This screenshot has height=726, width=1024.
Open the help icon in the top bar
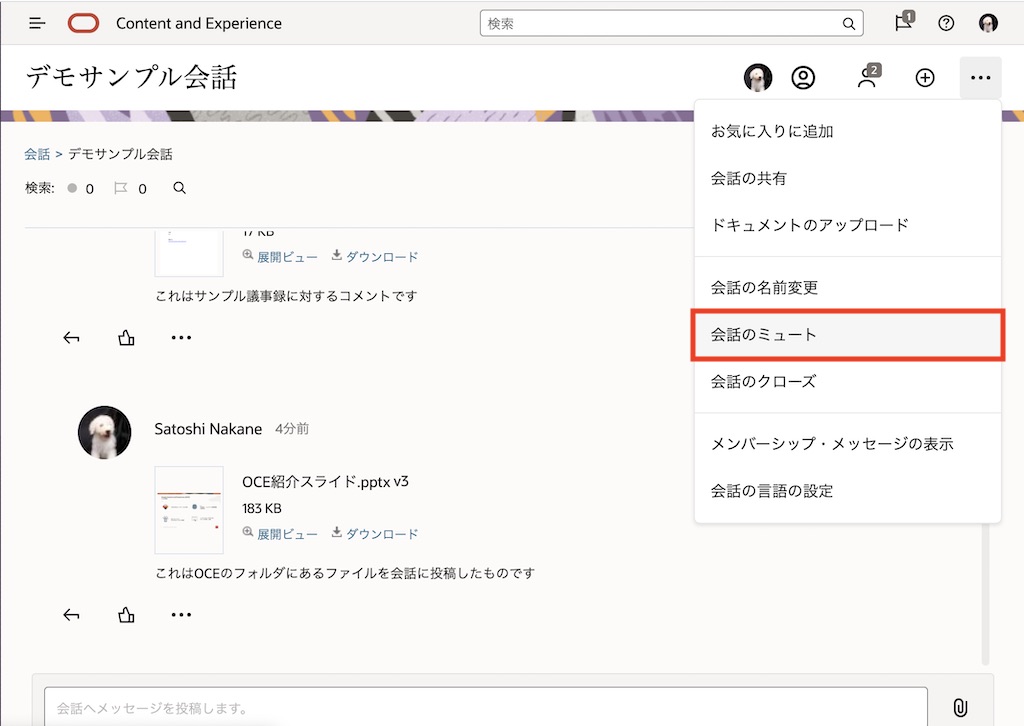click(x=946, y=22)
